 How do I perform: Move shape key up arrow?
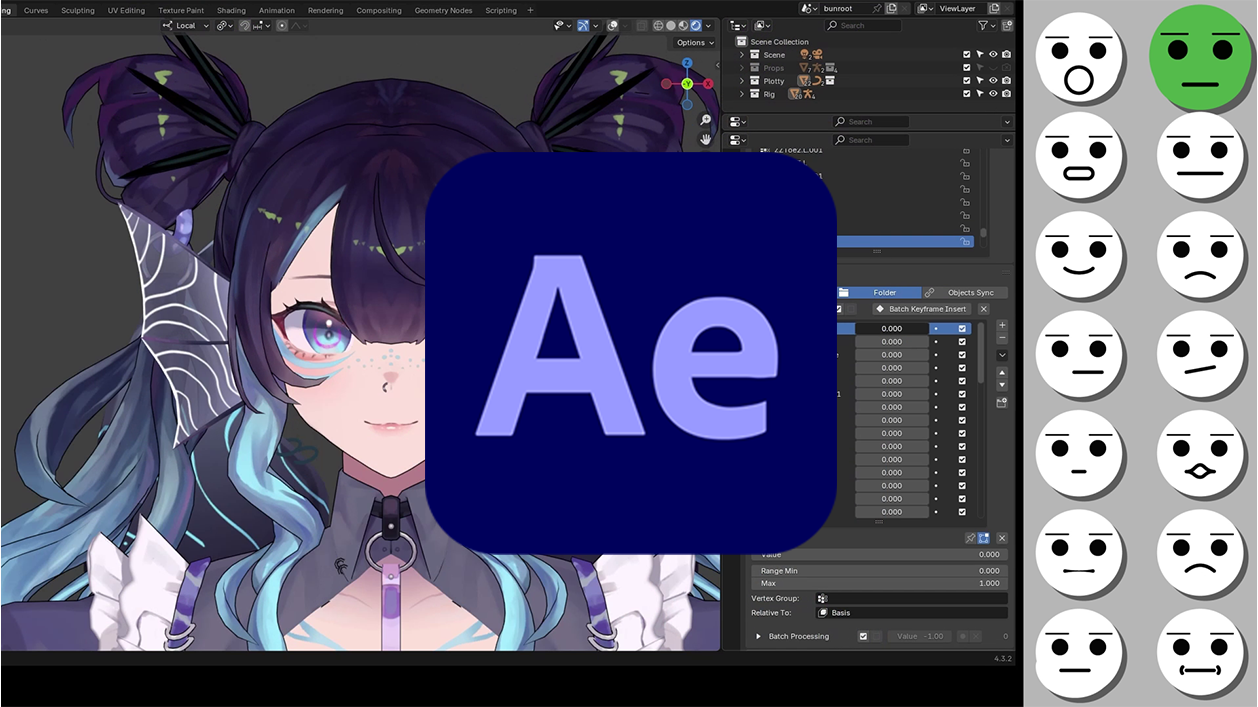pyautogui.click(x=1002, y=372)
